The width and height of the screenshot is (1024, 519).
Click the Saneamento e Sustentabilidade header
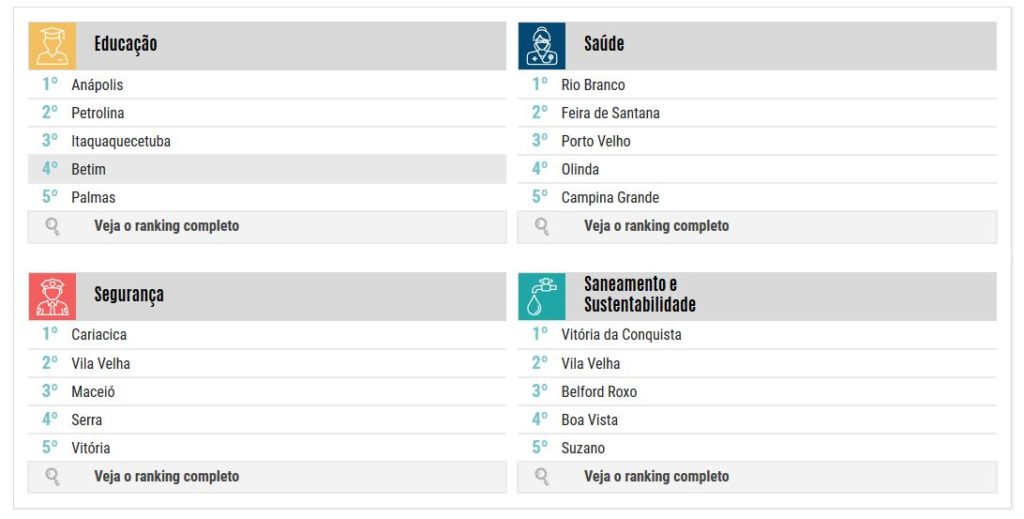pos(640,294)
